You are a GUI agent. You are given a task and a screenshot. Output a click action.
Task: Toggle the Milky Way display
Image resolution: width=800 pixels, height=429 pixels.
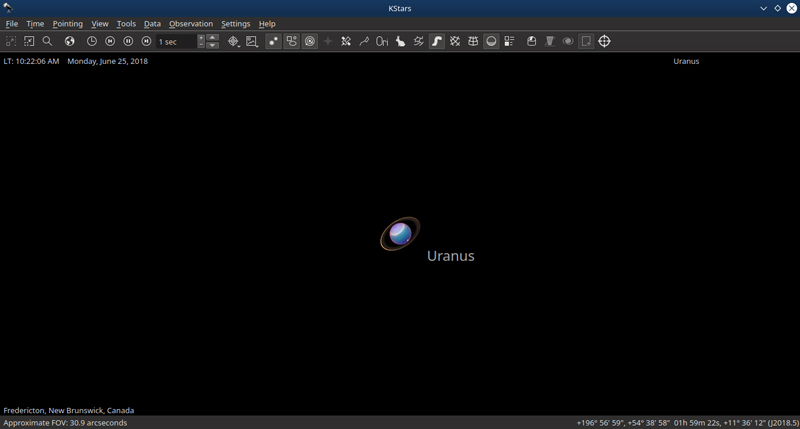(437, 41)
